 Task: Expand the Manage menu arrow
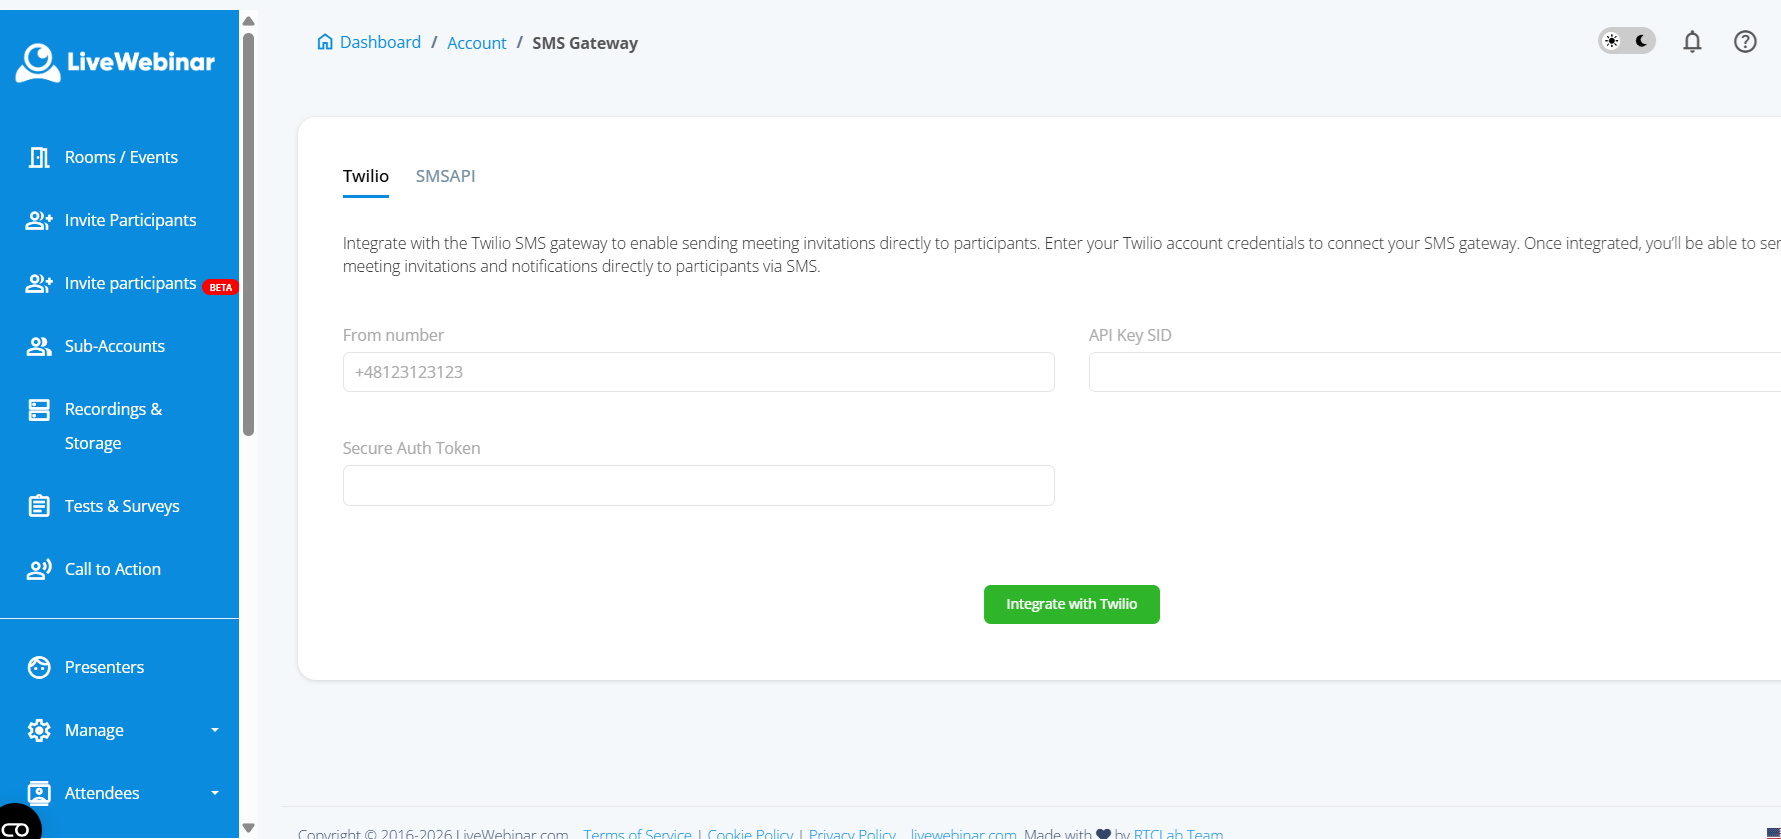(214, 730)
